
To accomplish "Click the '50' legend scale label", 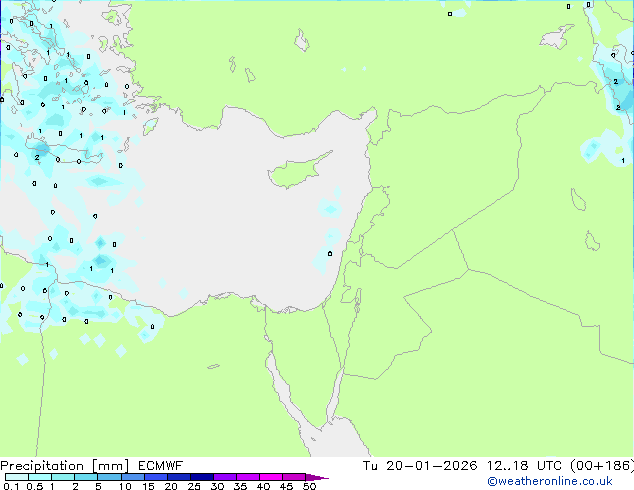I will click(x=309, y=486).
